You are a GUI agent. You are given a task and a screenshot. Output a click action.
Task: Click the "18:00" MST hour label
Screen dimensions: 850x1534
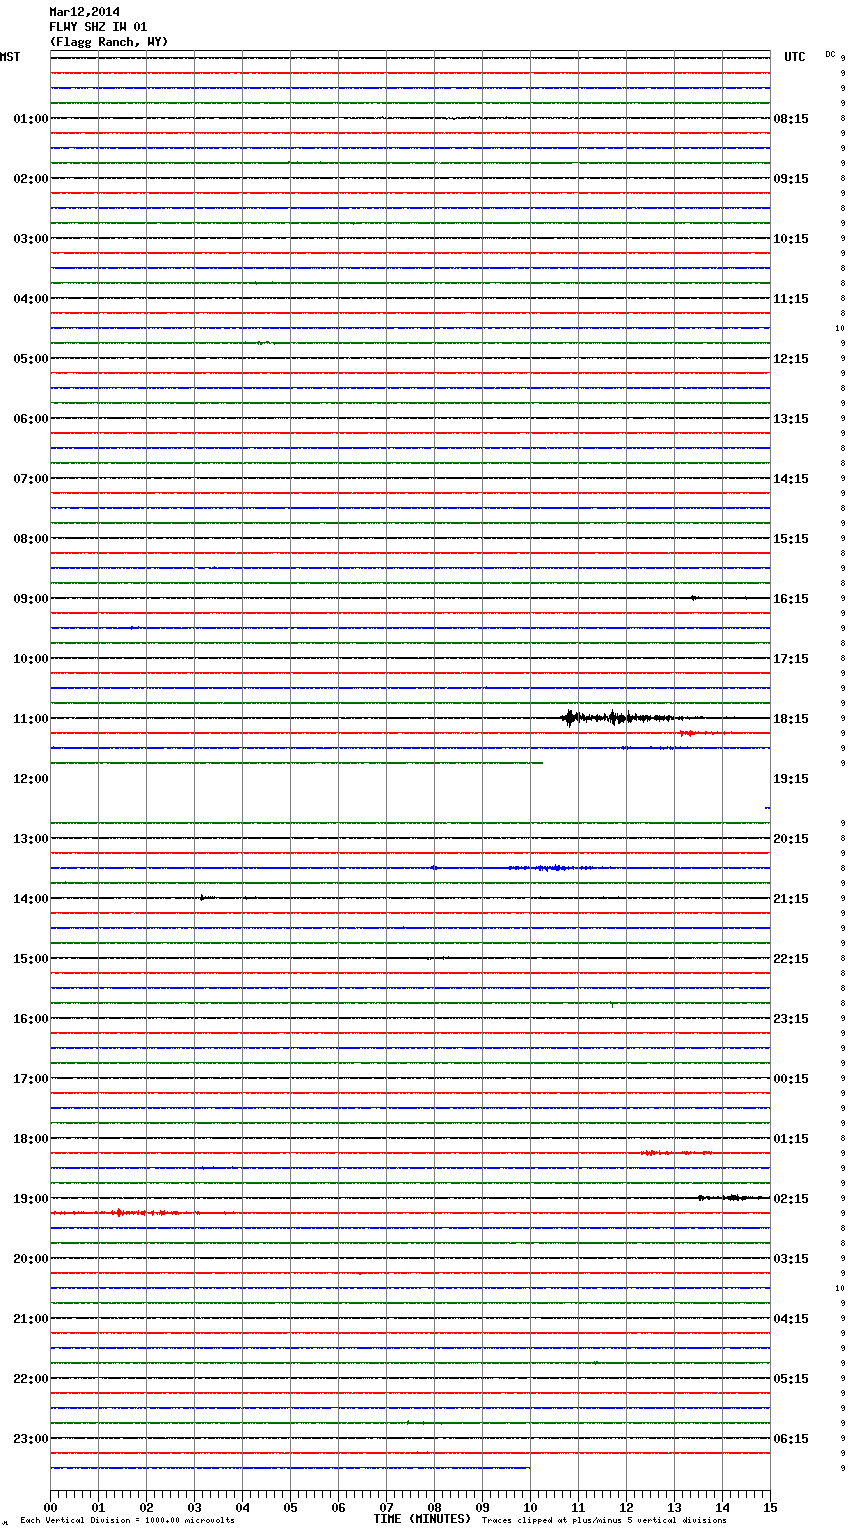point(30,1139)
